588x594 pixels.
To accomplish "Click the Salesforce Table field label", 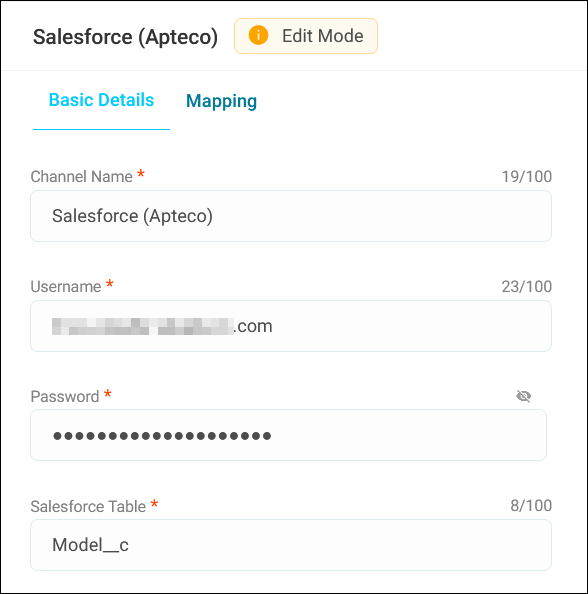I will point(88,506).
